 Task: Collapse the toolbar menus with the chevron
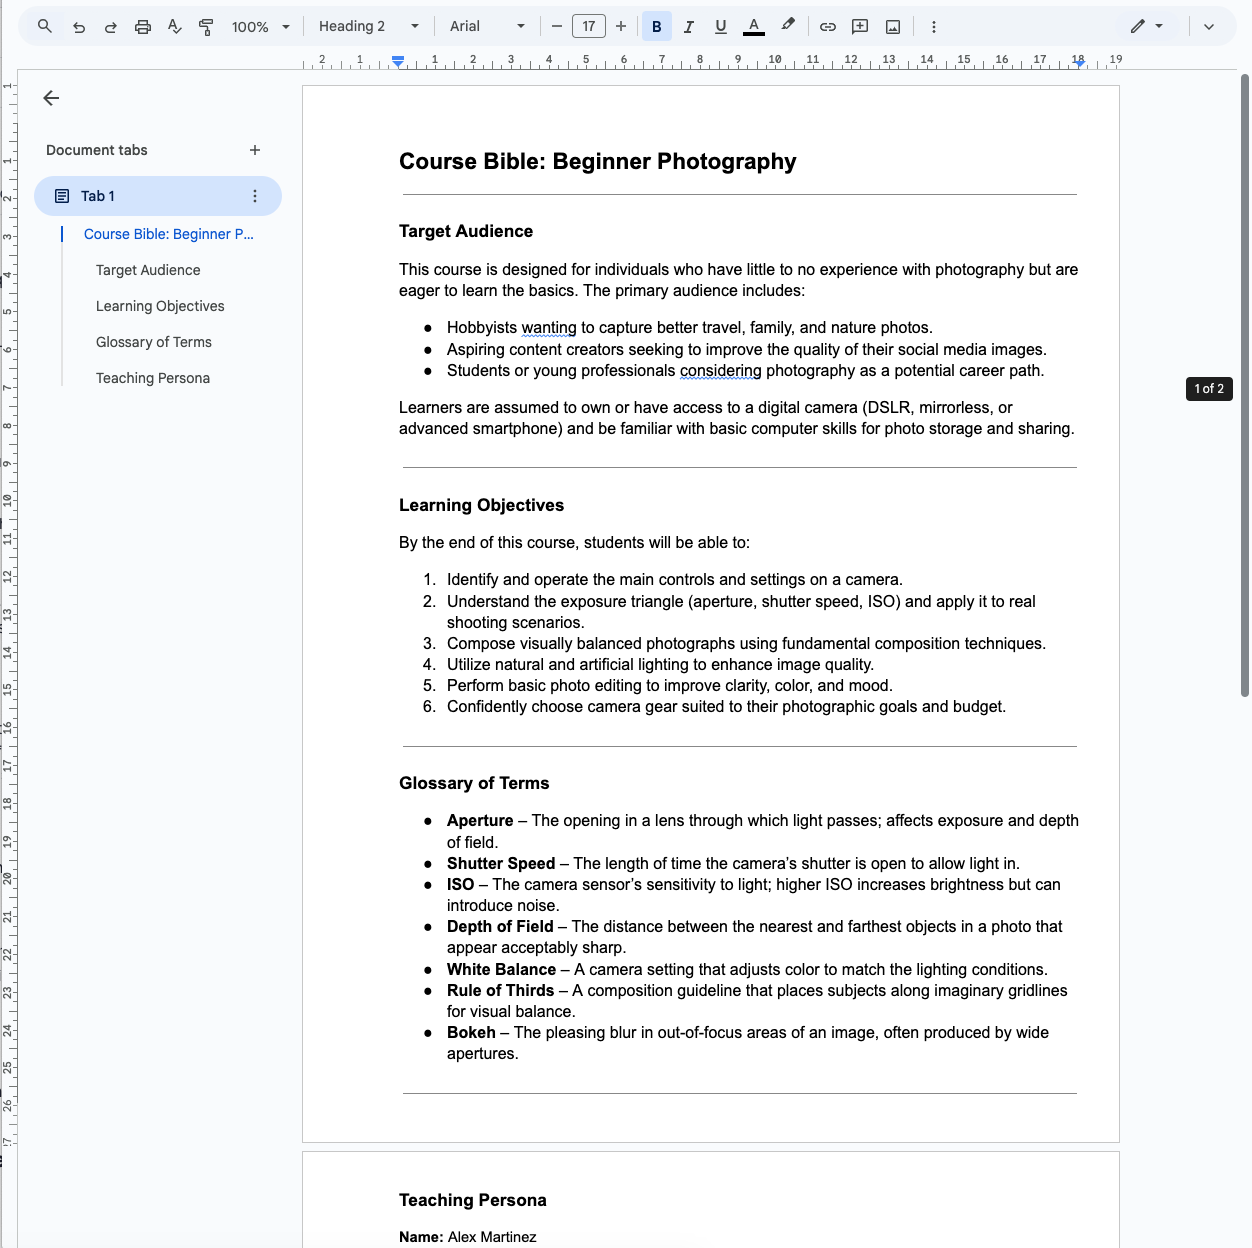point(1209,27)
